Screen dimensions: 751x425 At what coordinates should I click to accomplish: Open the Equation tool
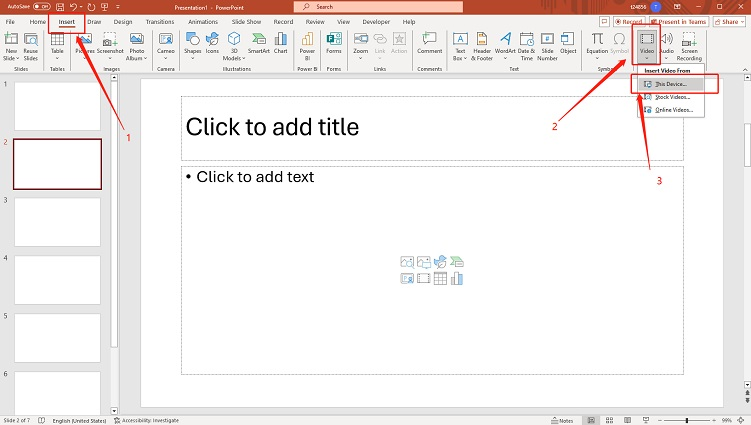(x=597, y=46)
